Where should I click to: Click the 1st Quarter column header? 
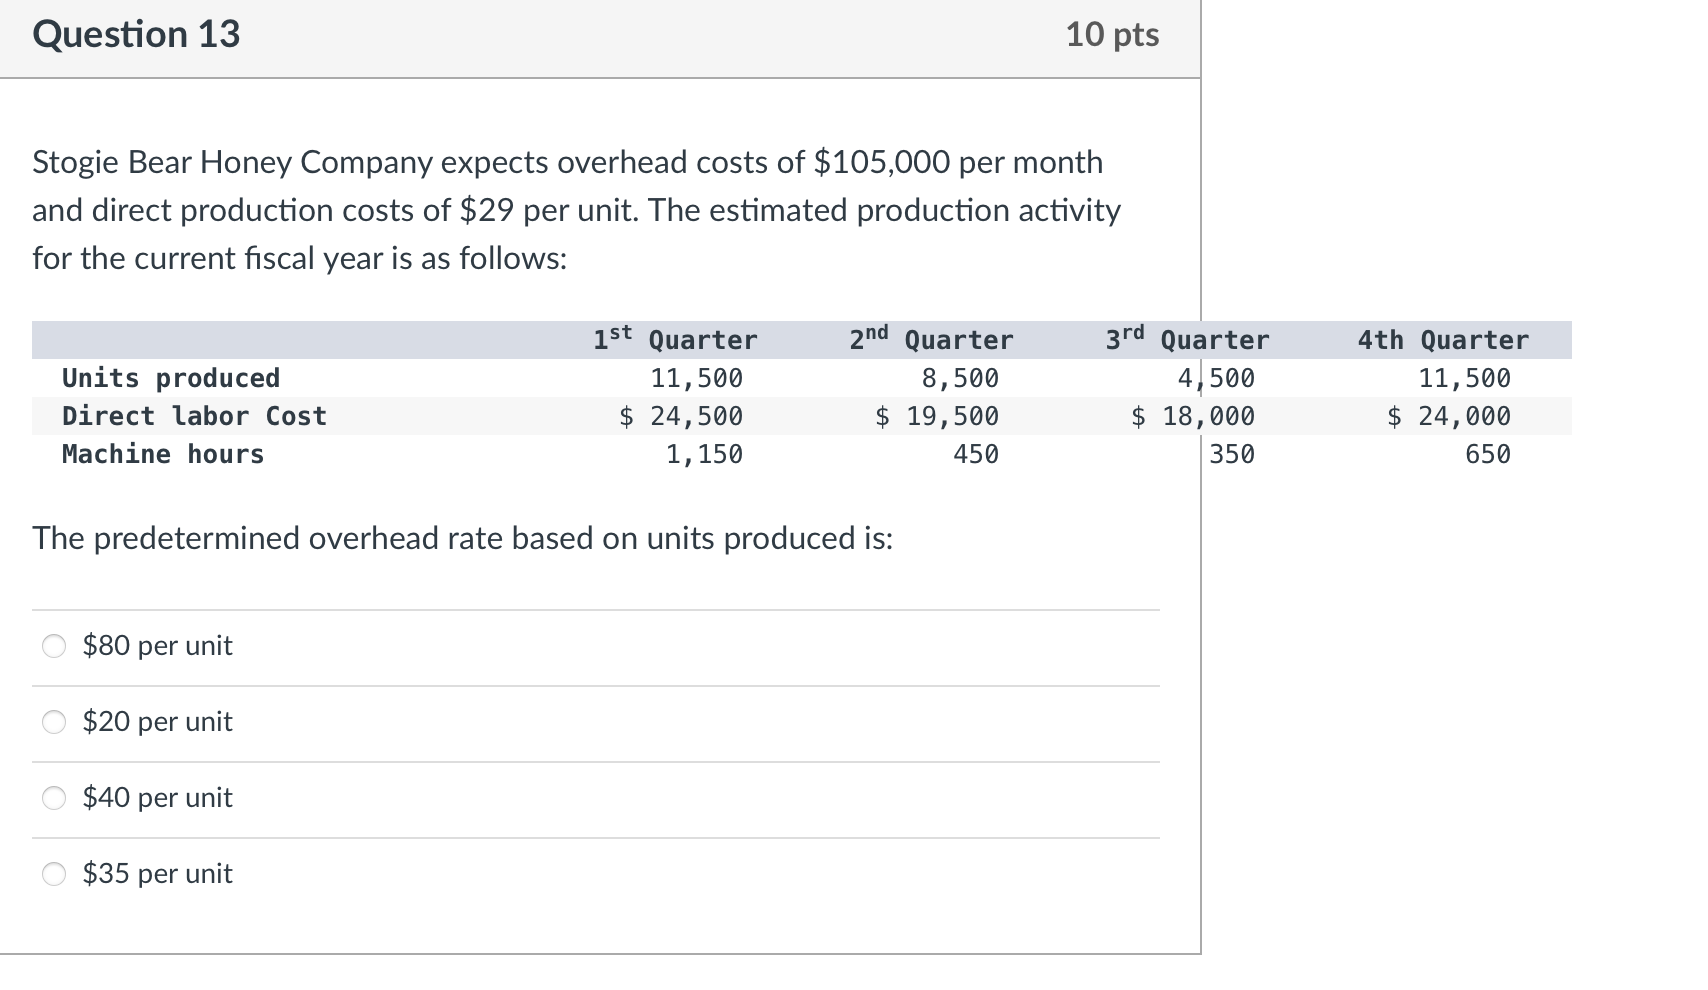[674, 339]
